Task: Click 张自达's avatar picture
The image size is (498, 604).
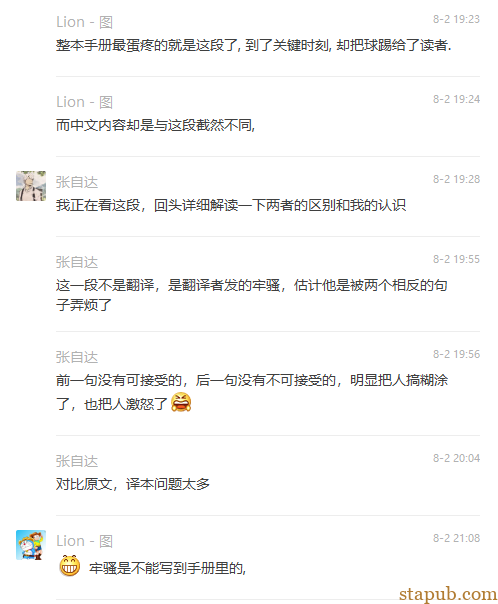Action: point(31,186)
